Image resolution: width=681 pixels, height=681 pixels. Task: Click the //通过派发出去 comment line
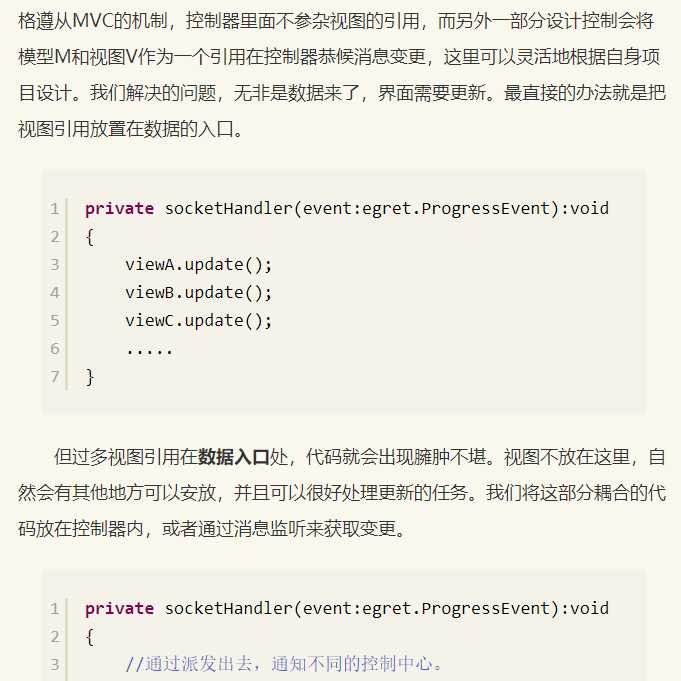coord(284,665)
